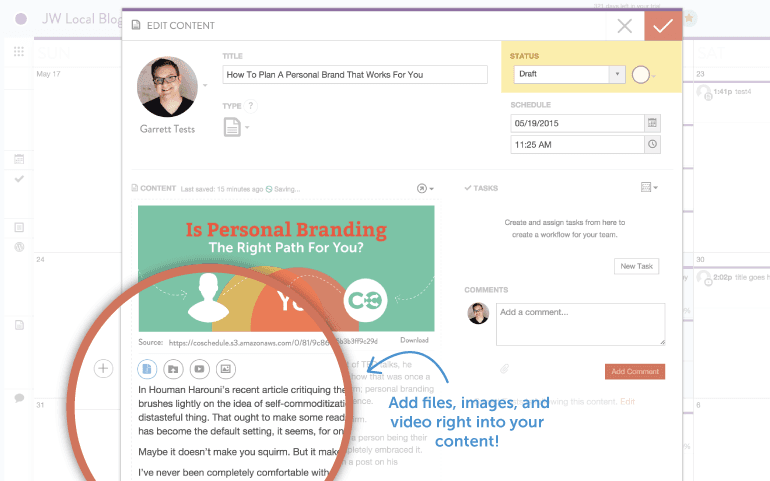
Task: Save content with the orange checkmark button
Action: pyautogui.click(x=663, y=26)
